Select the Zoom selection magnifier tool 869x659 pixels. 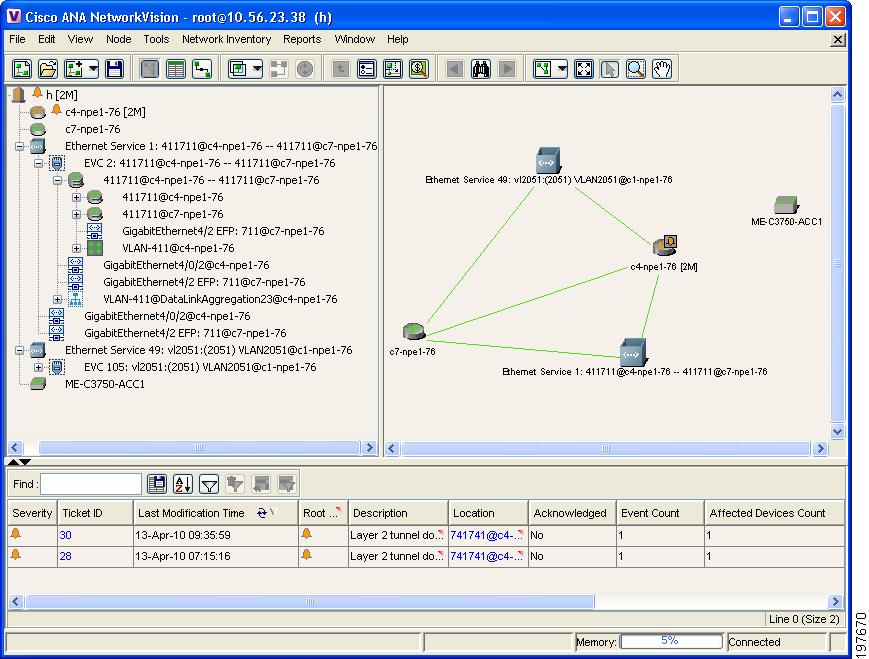click(x=636, y=69)
